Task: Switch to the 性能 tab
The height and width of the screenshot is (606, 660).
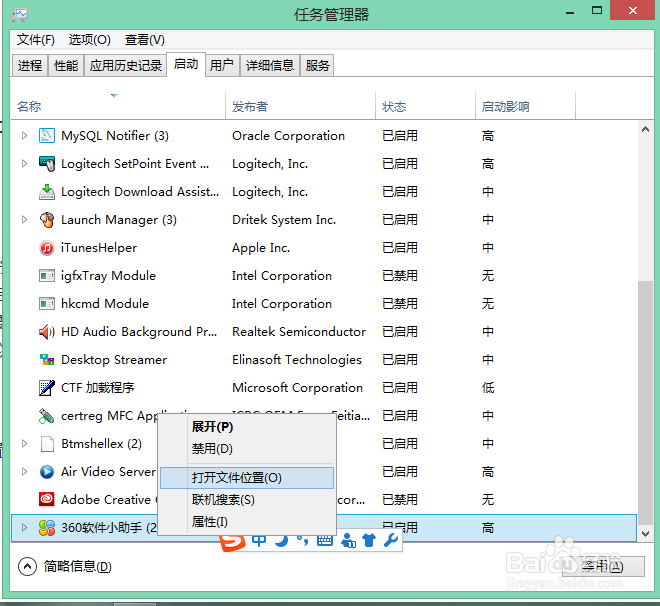Action: pos(66,66)
